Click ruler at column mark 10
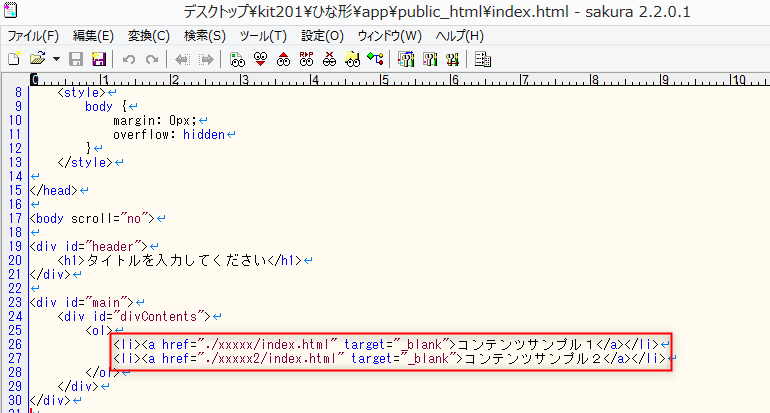Image resolution: width=770 pixels, height=413 pixels. 738,80
